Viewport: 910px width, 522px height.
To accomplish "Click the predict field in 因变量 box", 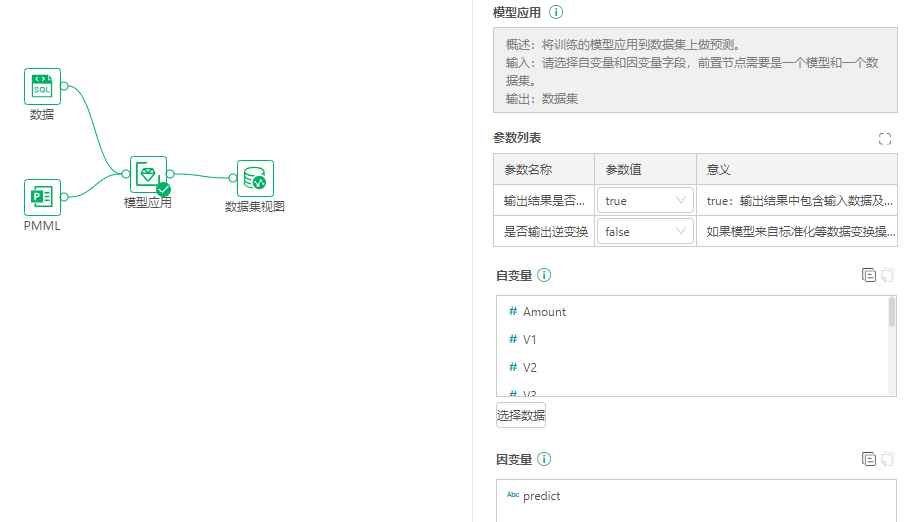I will tap(541, 496).
